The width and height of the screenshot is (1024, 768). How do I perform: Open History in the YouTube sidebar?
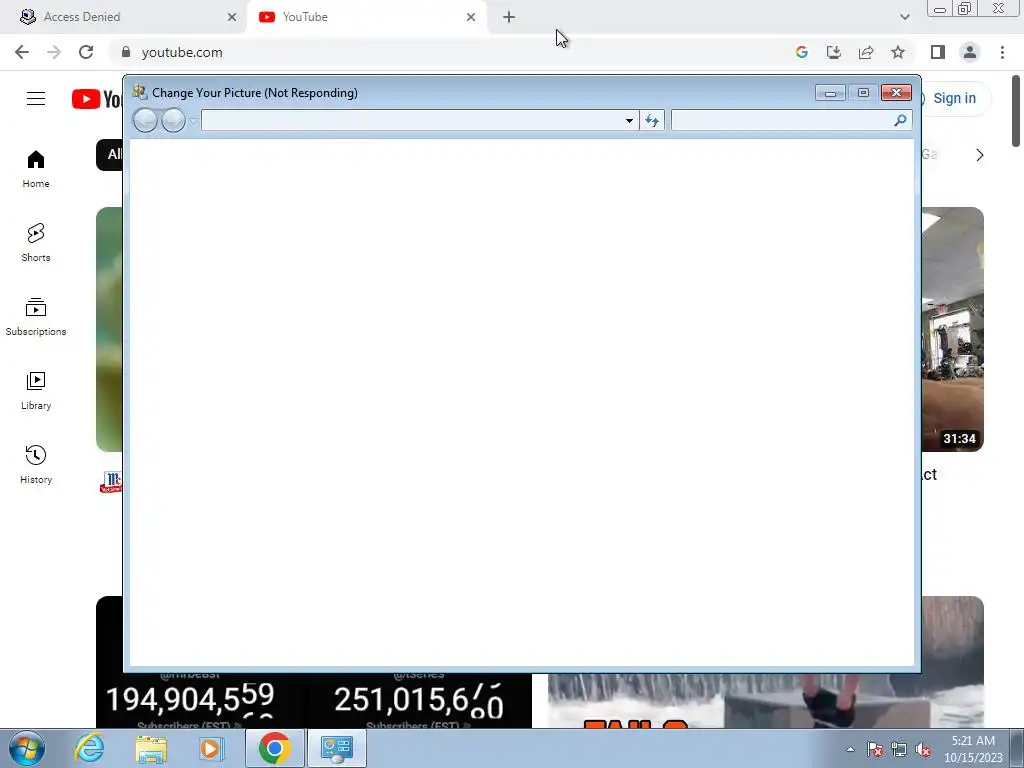pos(36,464)
